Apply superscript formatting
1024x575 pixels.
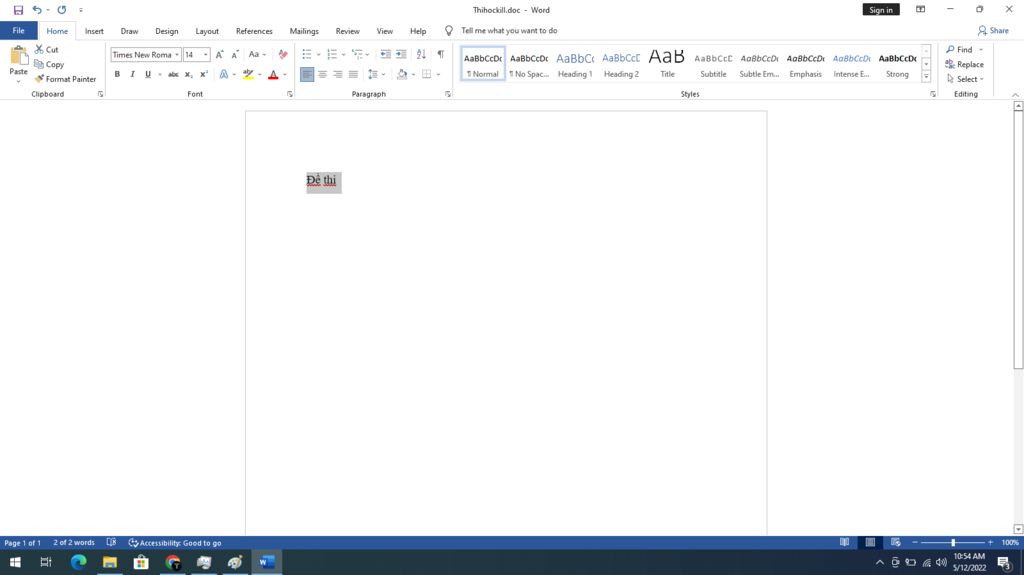coord(204,74)
